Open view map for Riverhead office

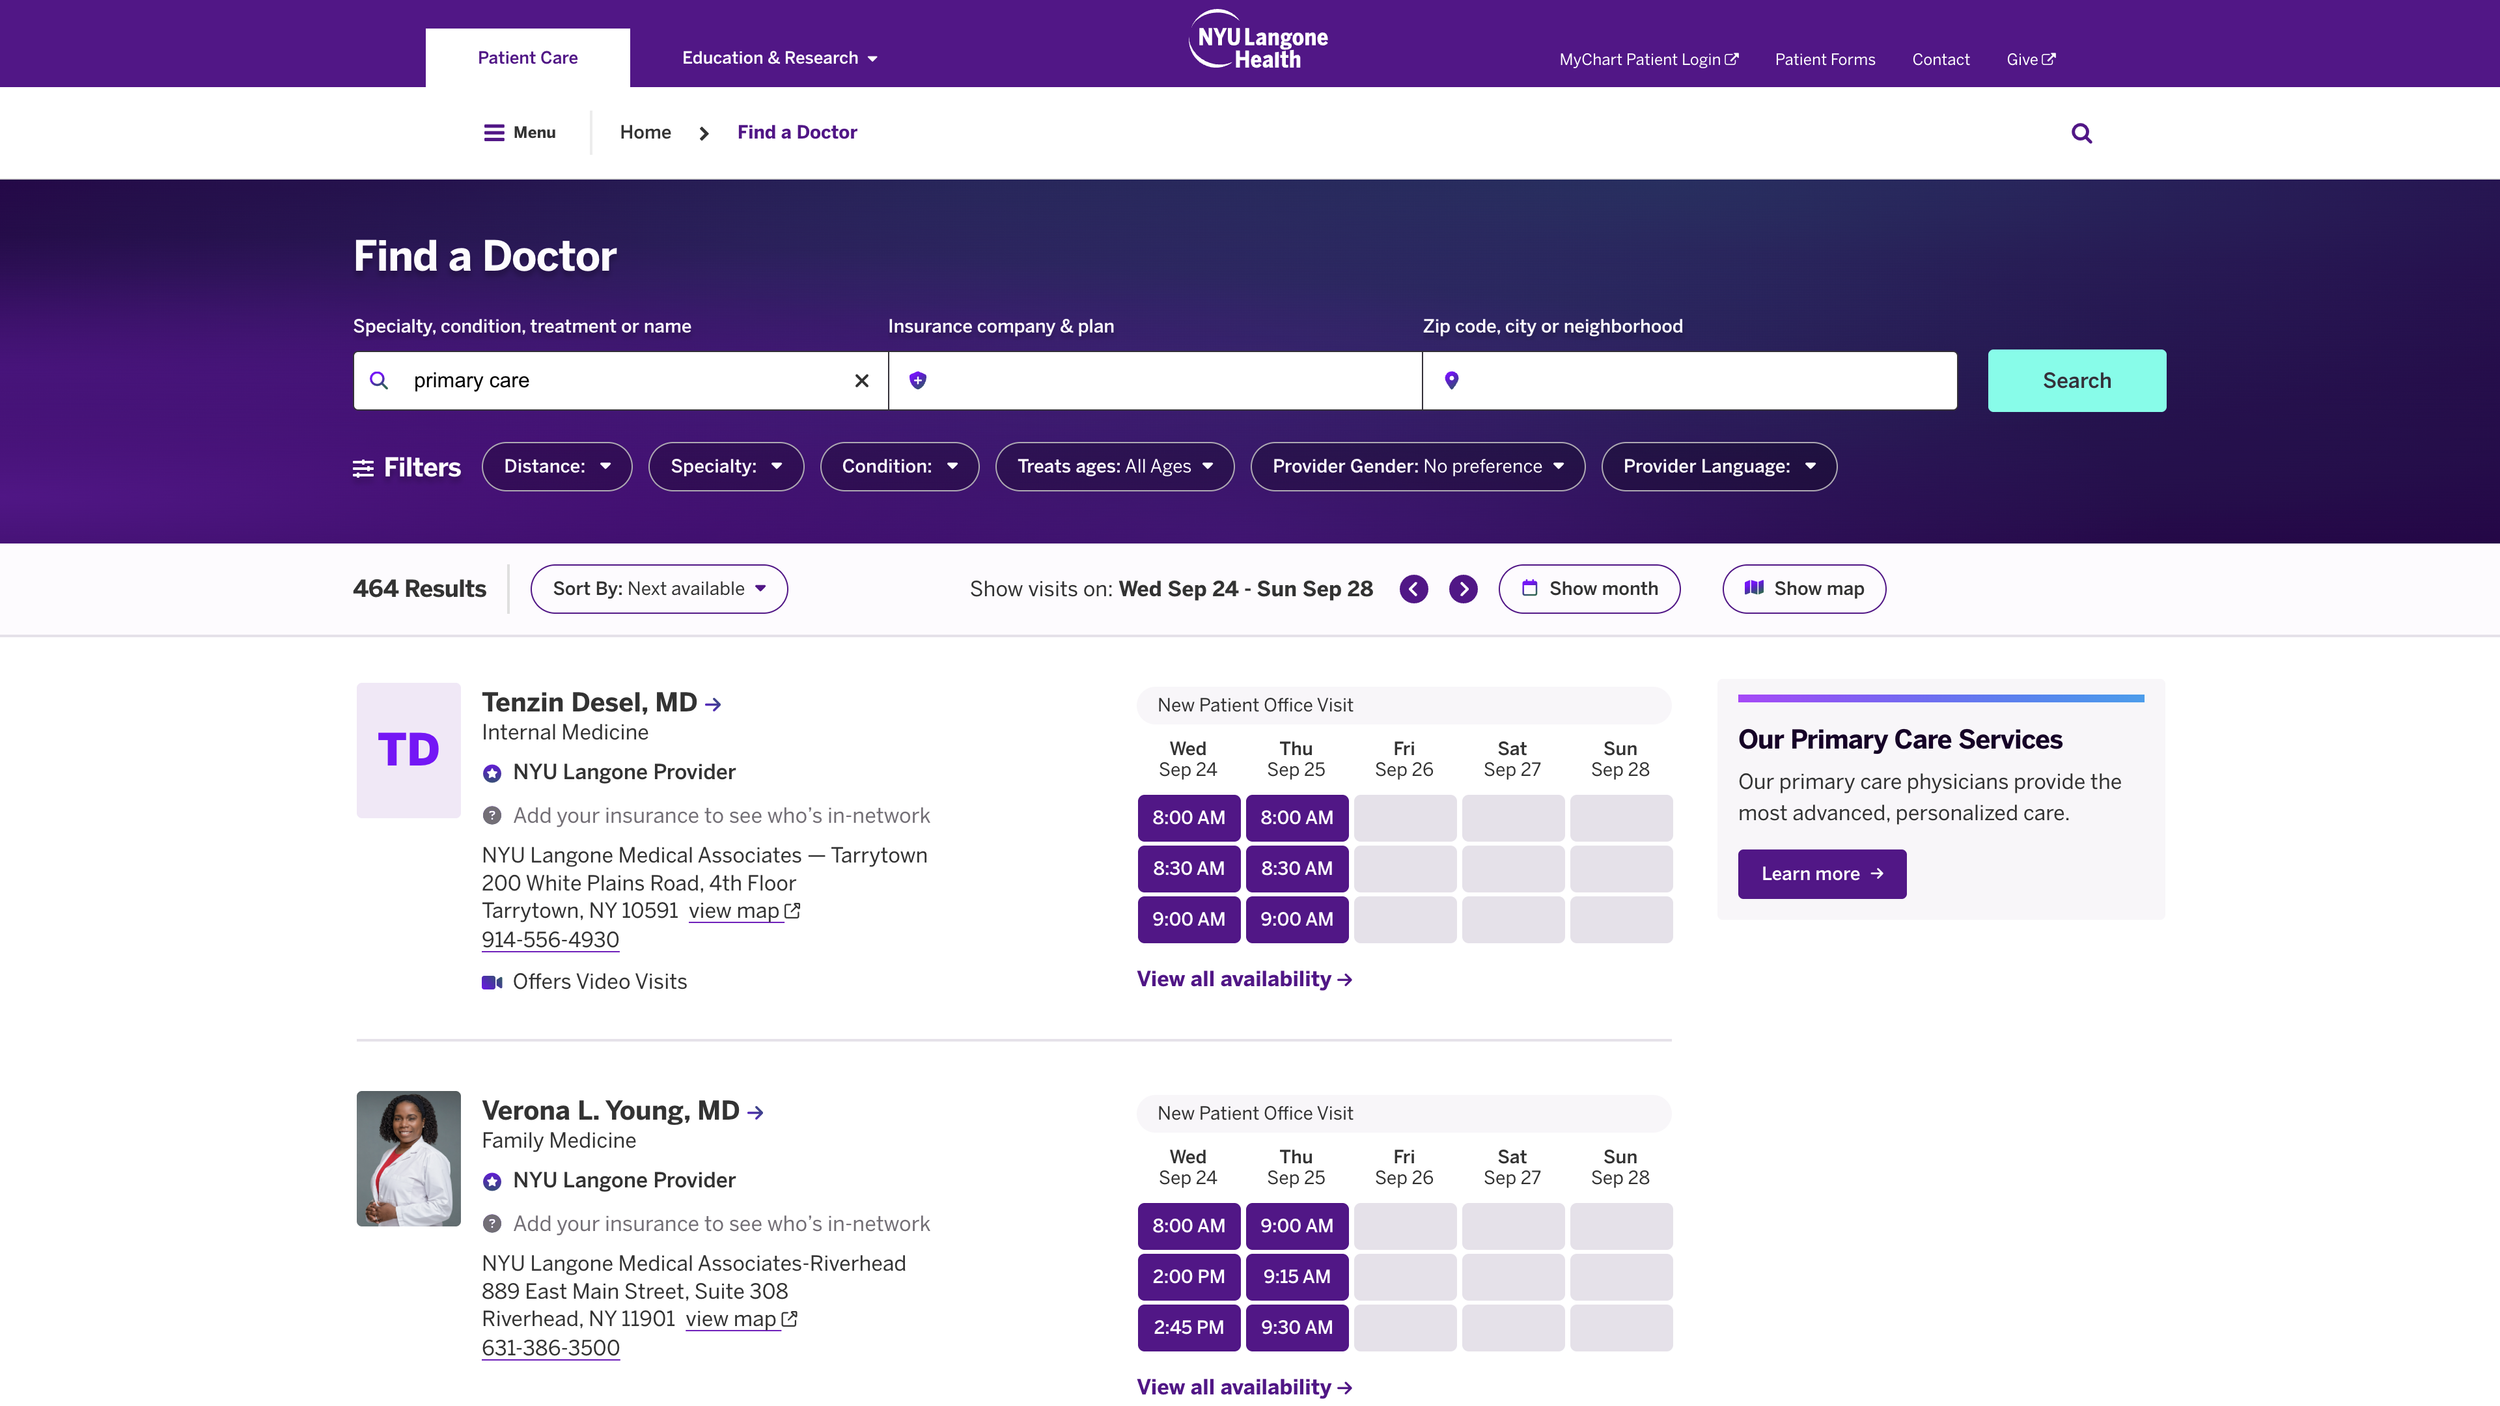[741, 1320]
